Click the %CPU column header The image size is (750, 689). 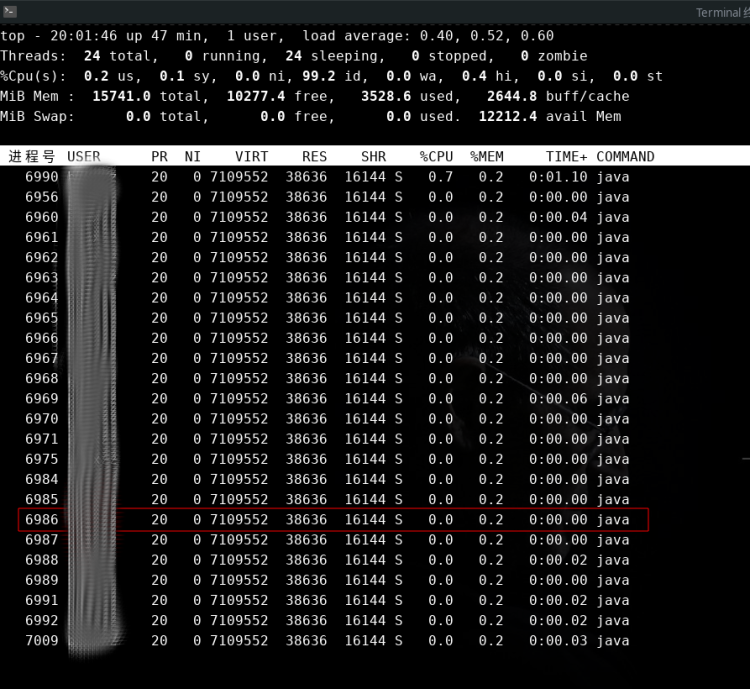pos(436,157)
